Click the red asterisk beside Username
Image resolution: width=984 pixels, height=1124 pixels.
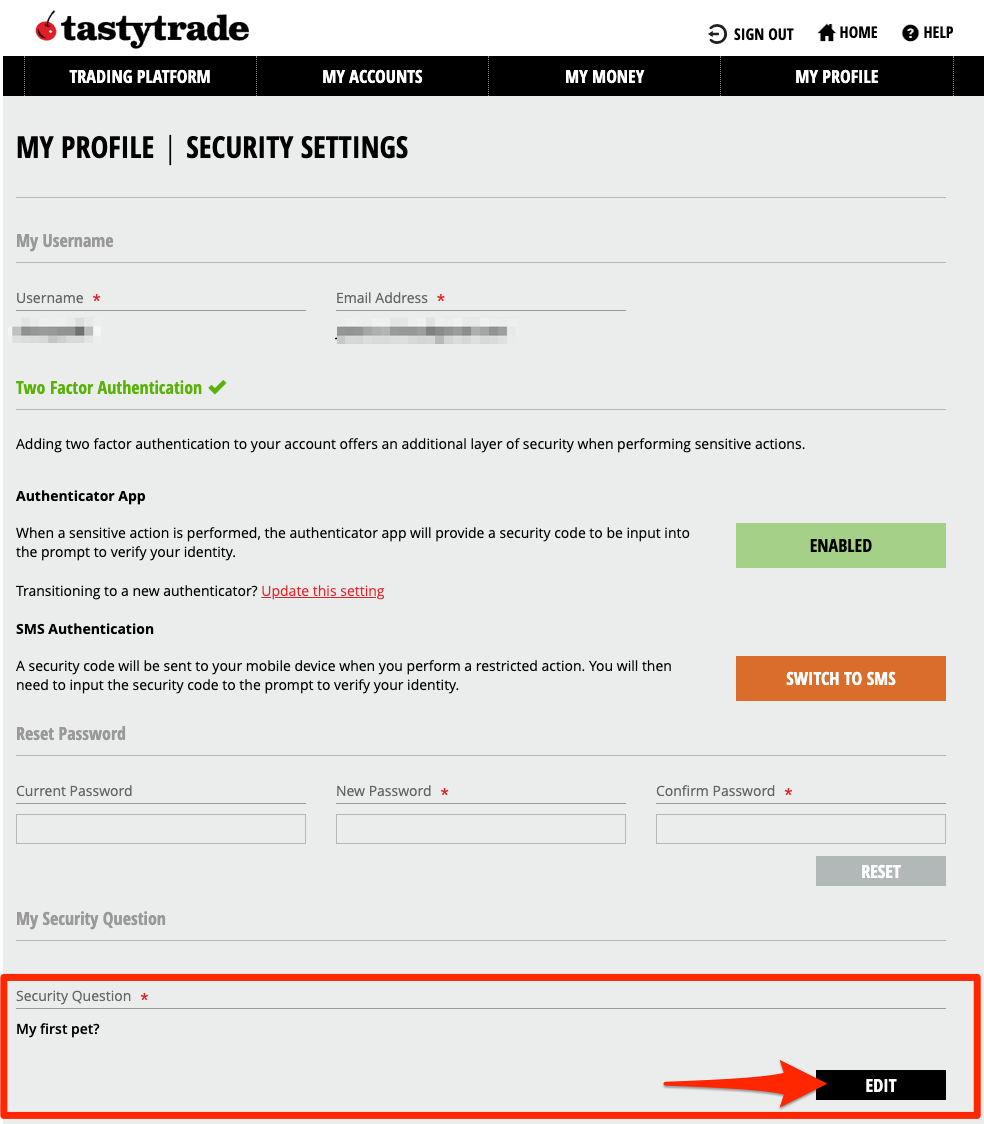(97, 297)
